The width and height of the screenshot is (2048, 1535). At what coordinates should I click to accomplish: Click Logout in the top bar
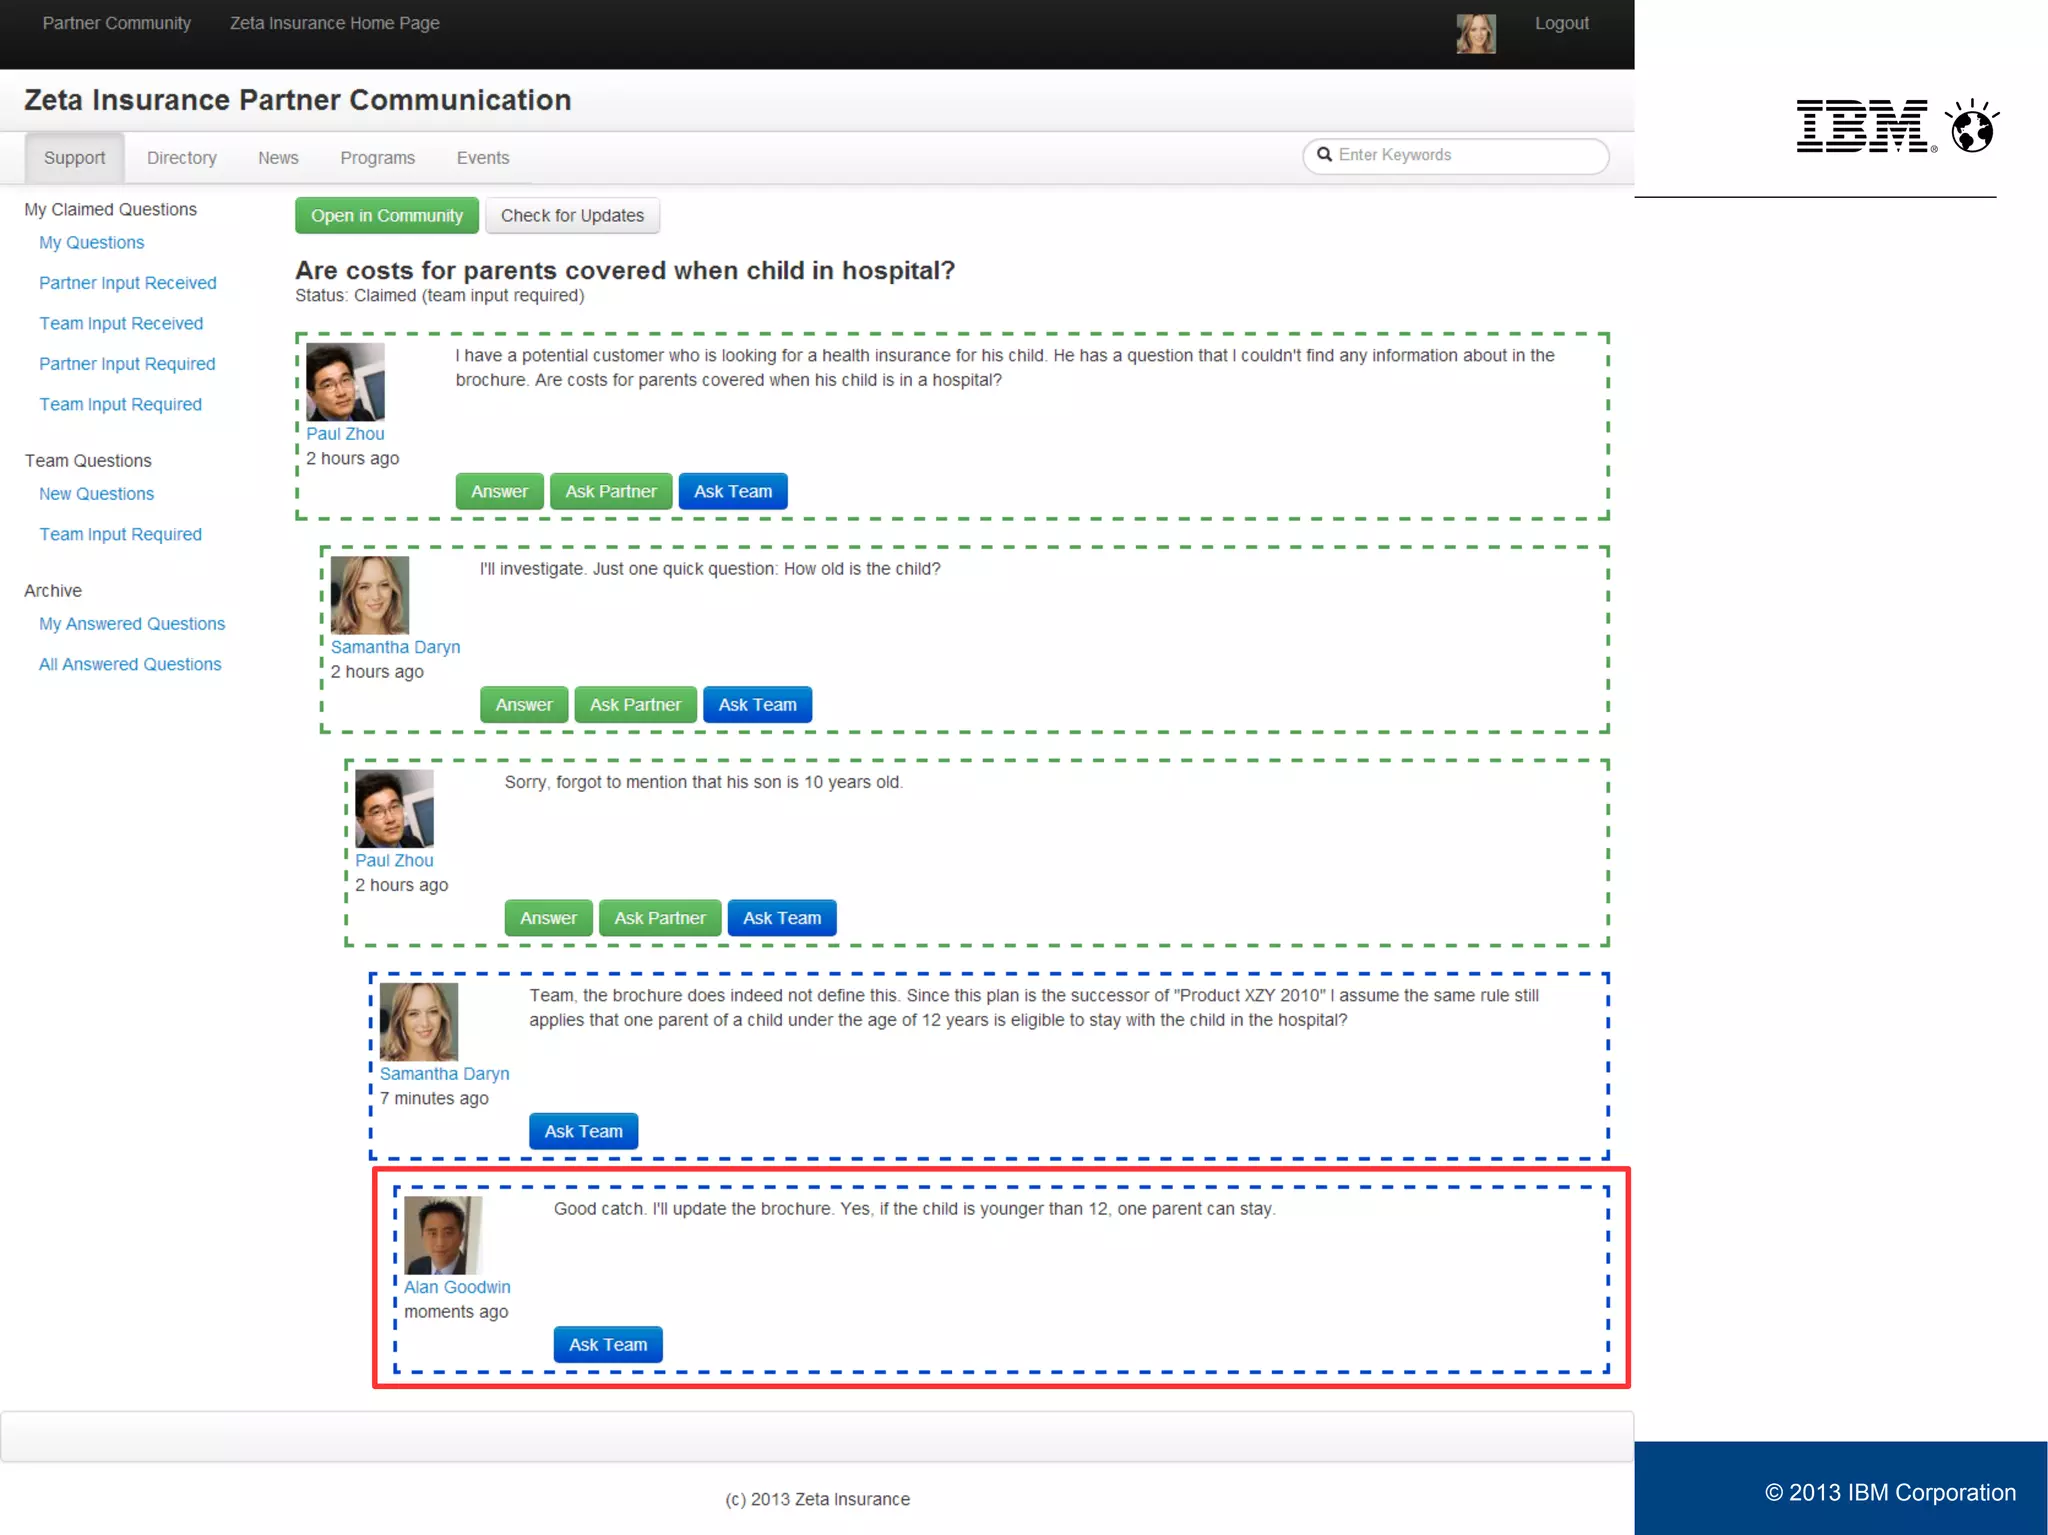(1561, 23)
